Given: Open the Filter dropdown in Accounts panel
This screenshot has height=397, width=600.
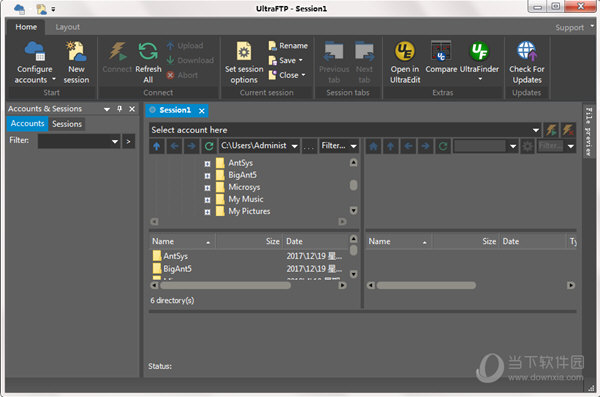Looking at the screenshot, I should pyautogui.click(x=115, y=142).
